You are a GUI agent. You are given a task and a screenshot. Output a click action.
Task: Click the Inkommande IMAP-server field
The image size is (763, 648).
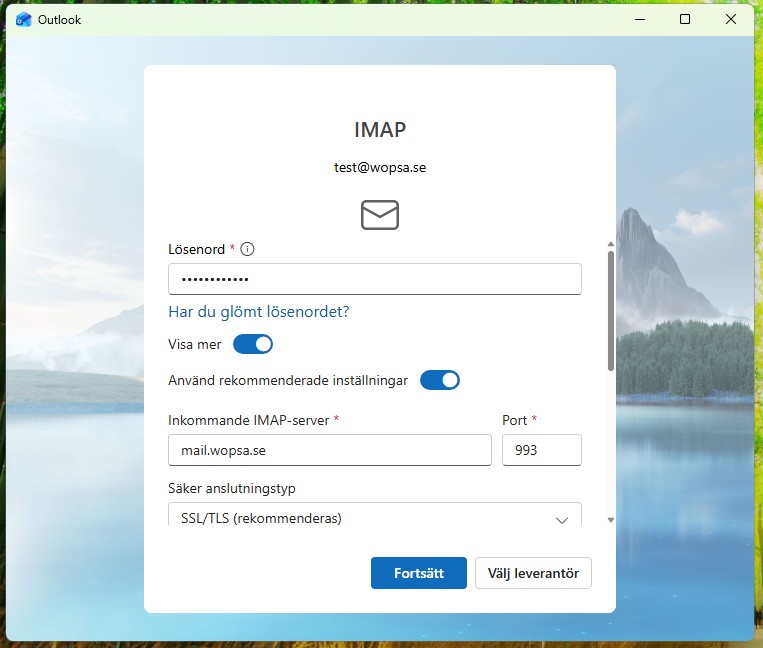[x=330, y=450]
